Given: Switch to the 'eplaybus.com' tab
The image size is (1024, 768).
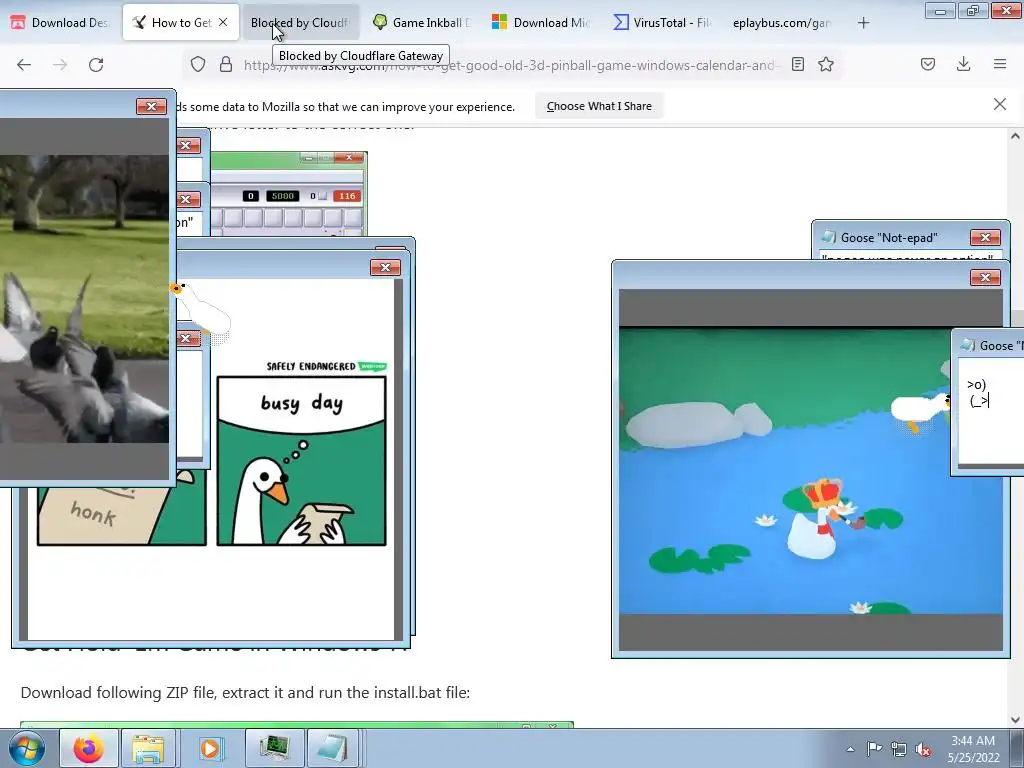Looking at the screenshot, I should coord(782,23).
